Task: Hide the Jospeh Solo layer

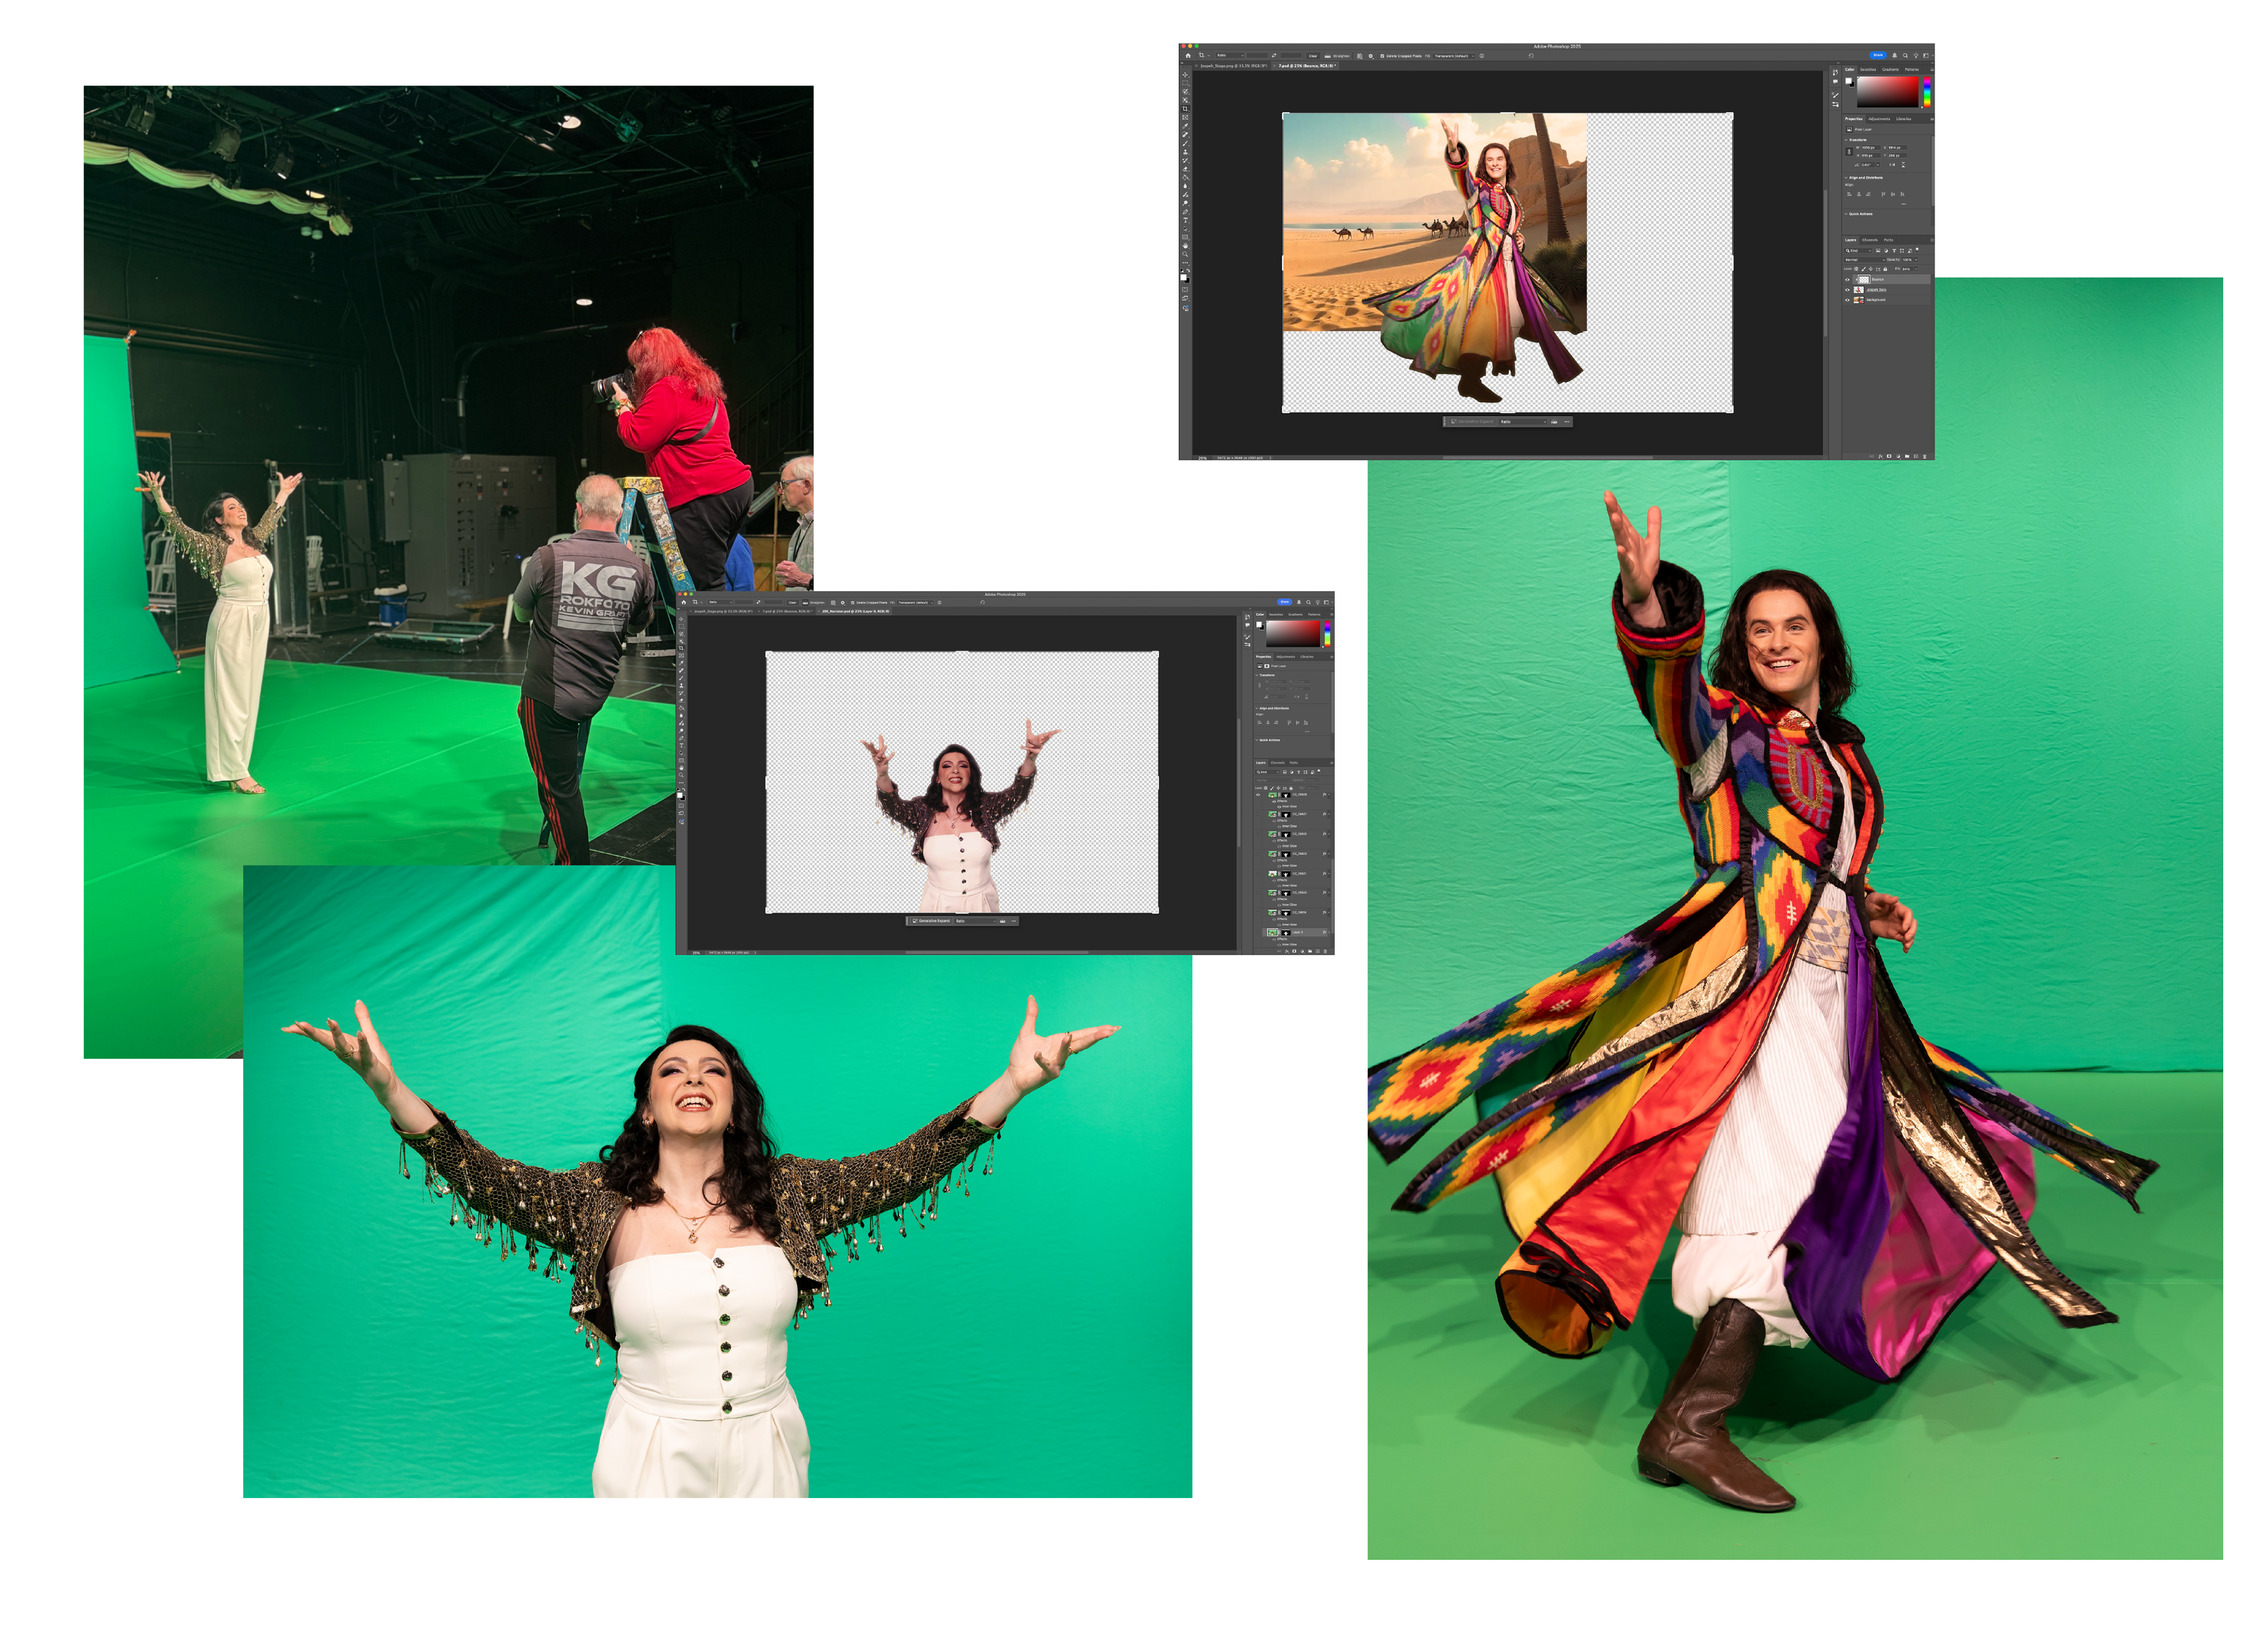Action: pyautogui.click(x=1848, y=290)
